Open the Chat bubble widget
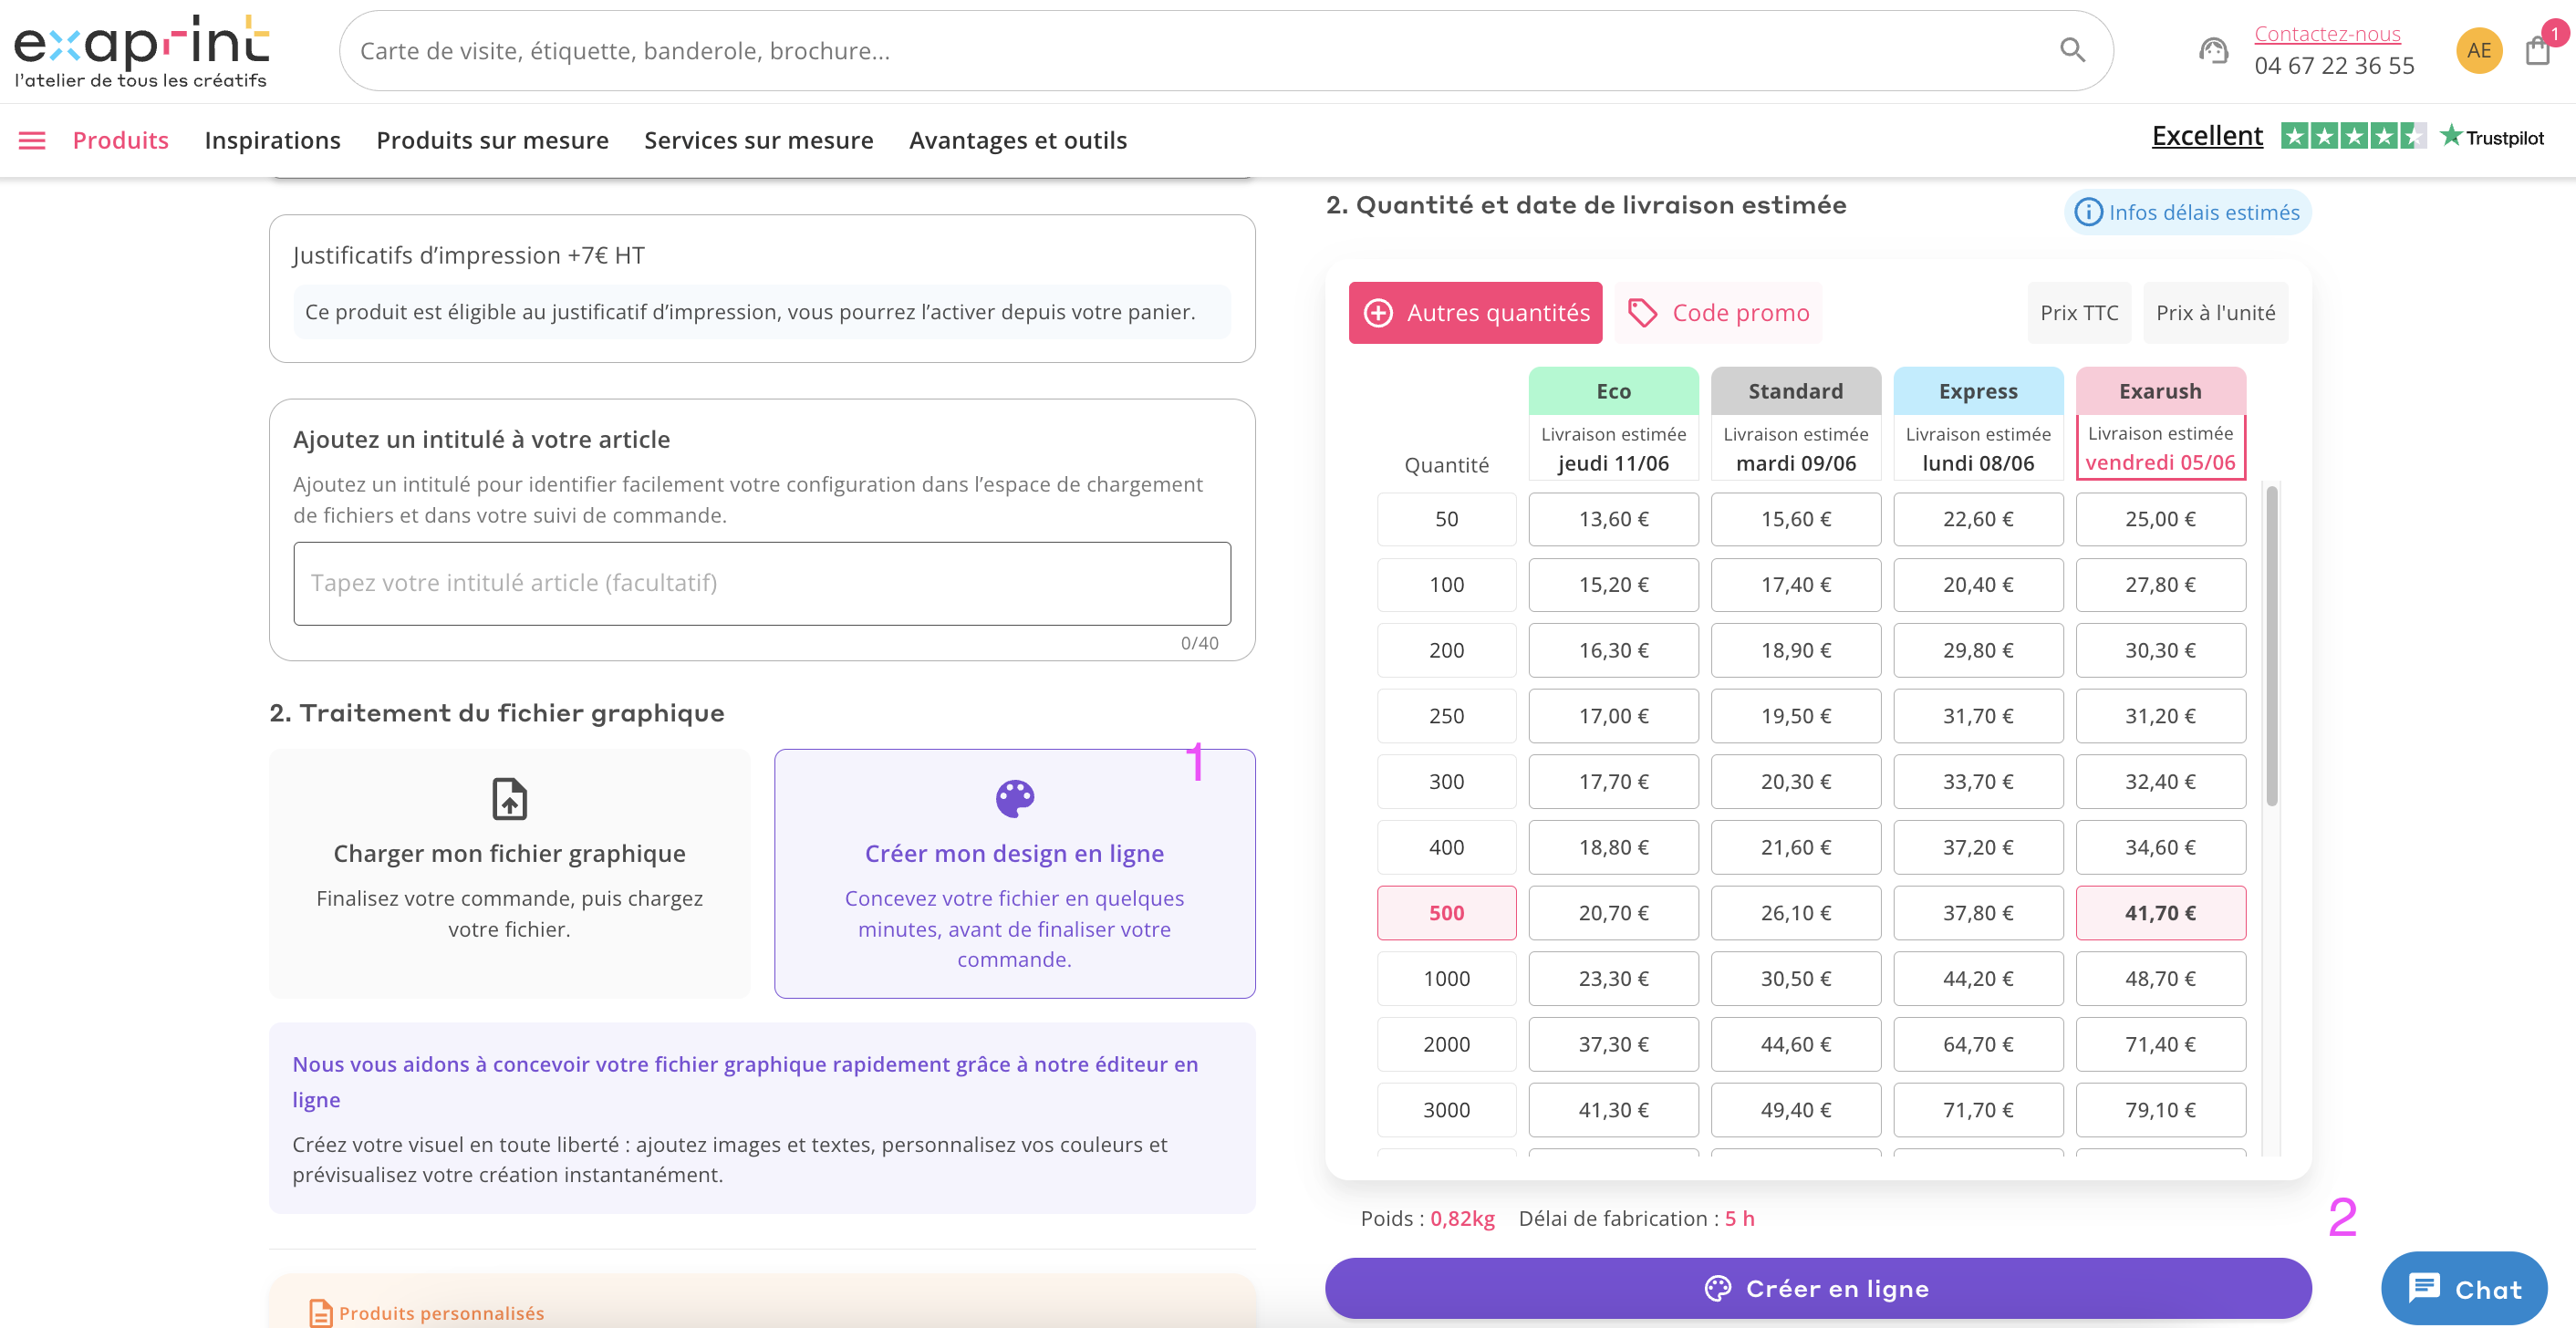Screen dimensions: 2576x1328 click(2464, 1288)
